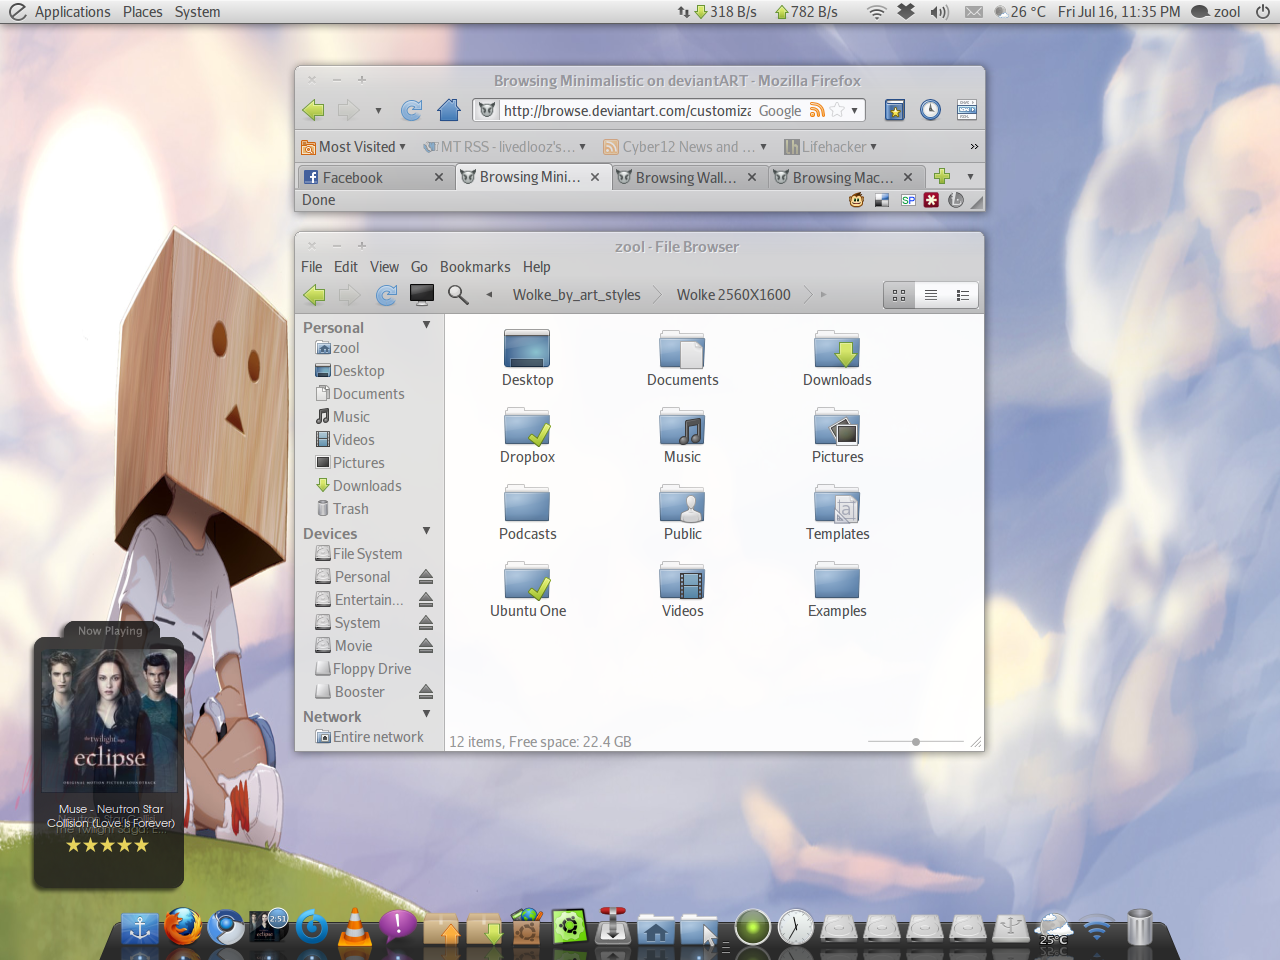Viewport: 1280px width, 960px height.
Task: Eject the Personal drive
Action: tap(426, 577)
